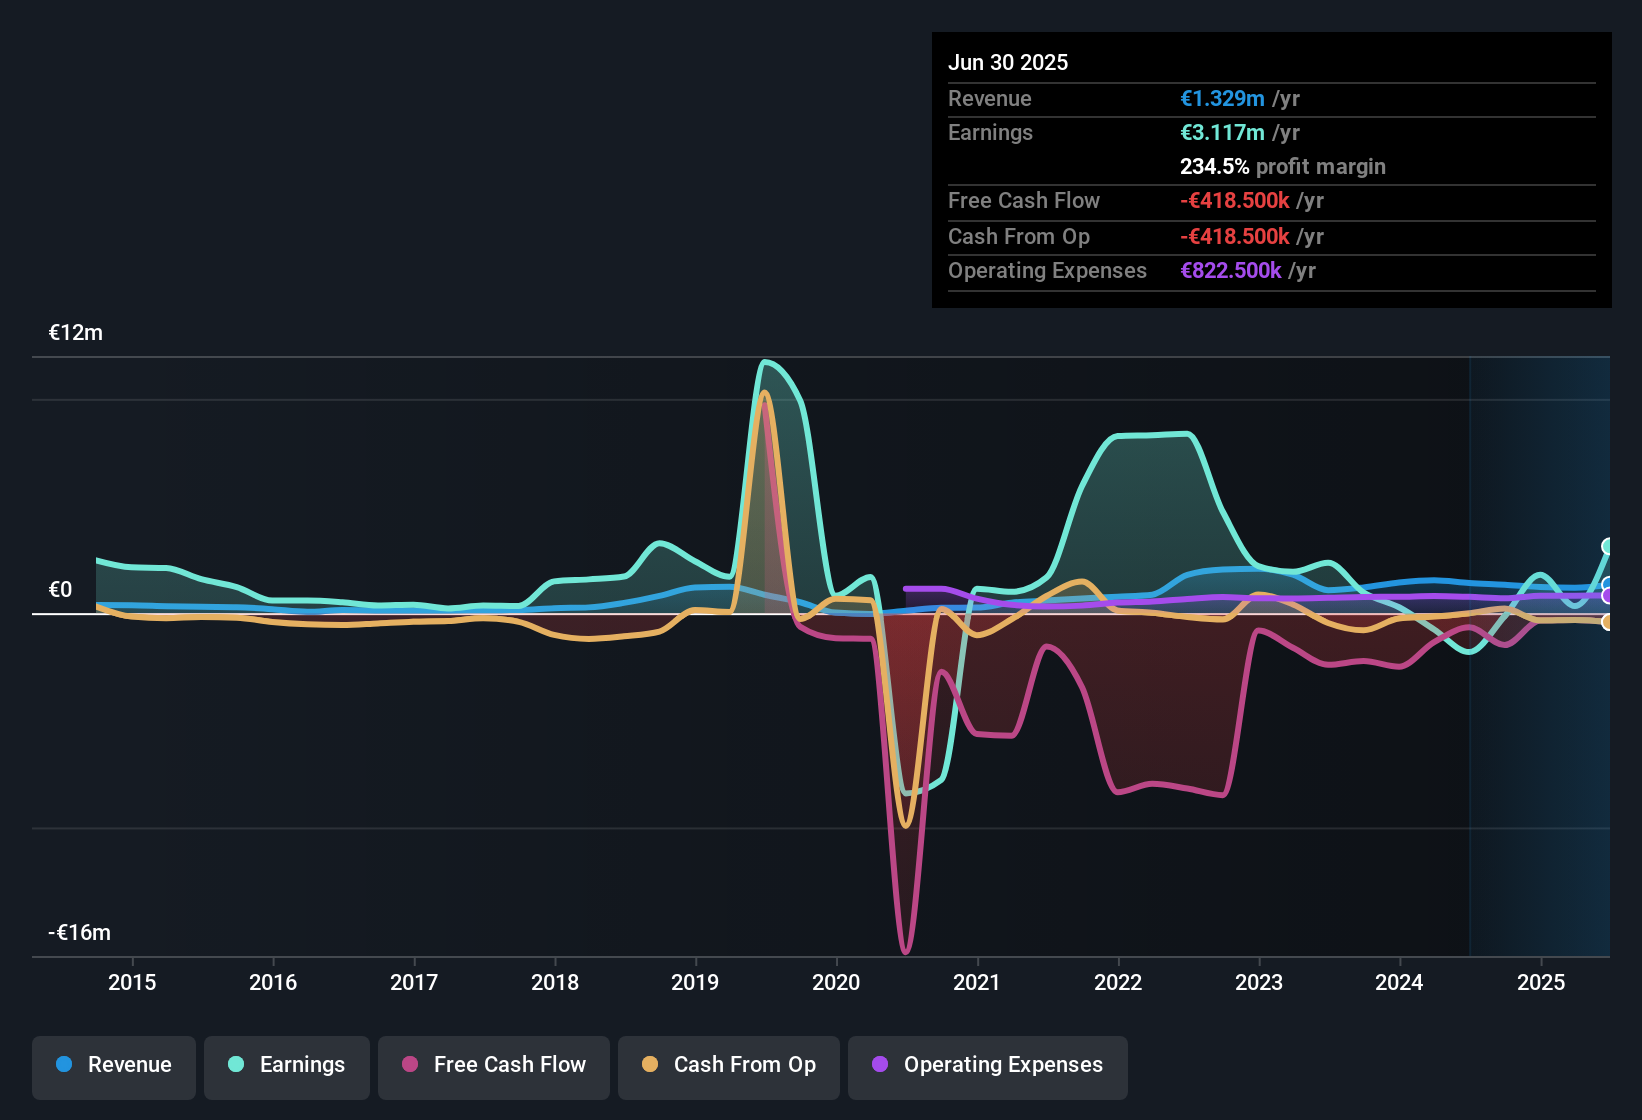Image resolution: width=1642 pixels, height=1120 pixels.
Task: Toggle the Free Cash Flow series off
Action: click(x=494, y=1065)
